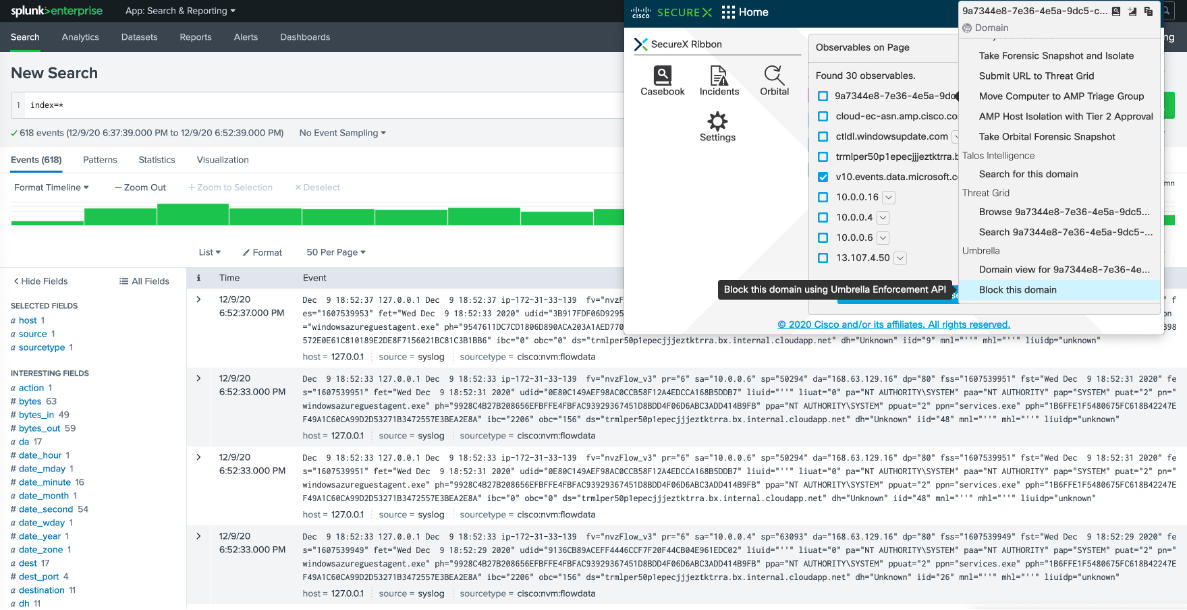The image size is (1187, 610).
Task: Open the No Event Sampling dropdown
Action: click(342, 132)
